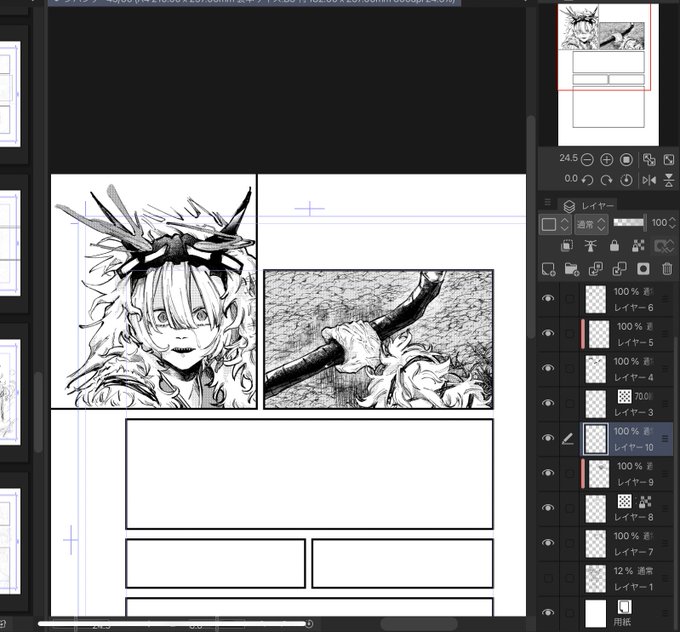Hide レイヤー 3 with its eye icon
The width and height of the screenshot is (680, 632).
(x=548, y=403)
